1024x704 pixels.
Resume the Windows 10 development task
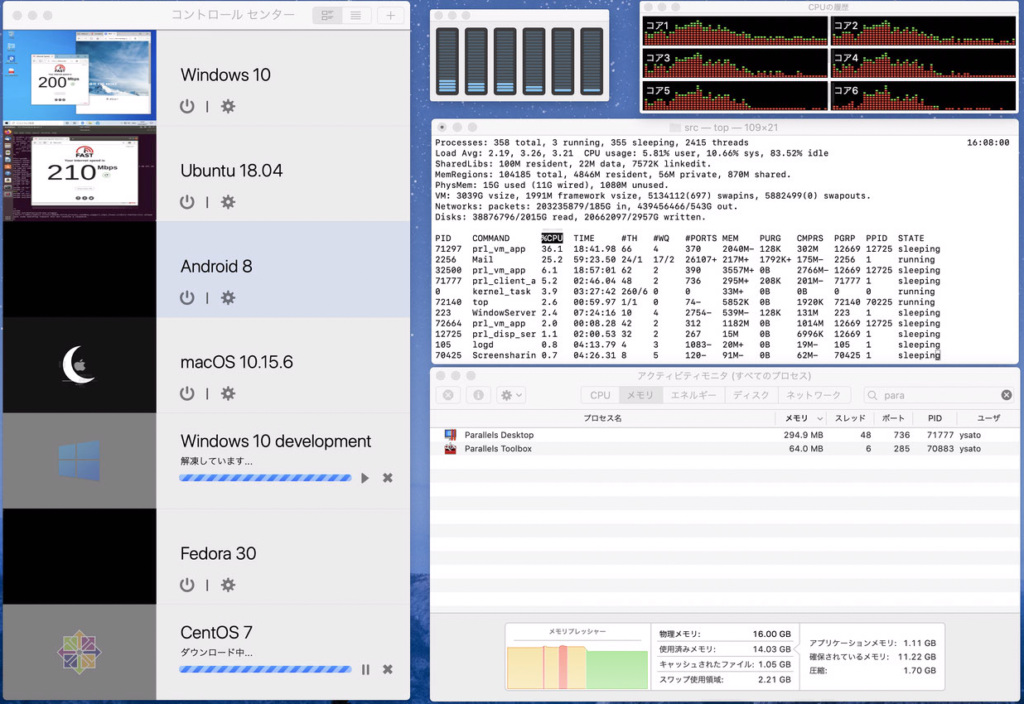pyautogui.click(x=365, y=478)
